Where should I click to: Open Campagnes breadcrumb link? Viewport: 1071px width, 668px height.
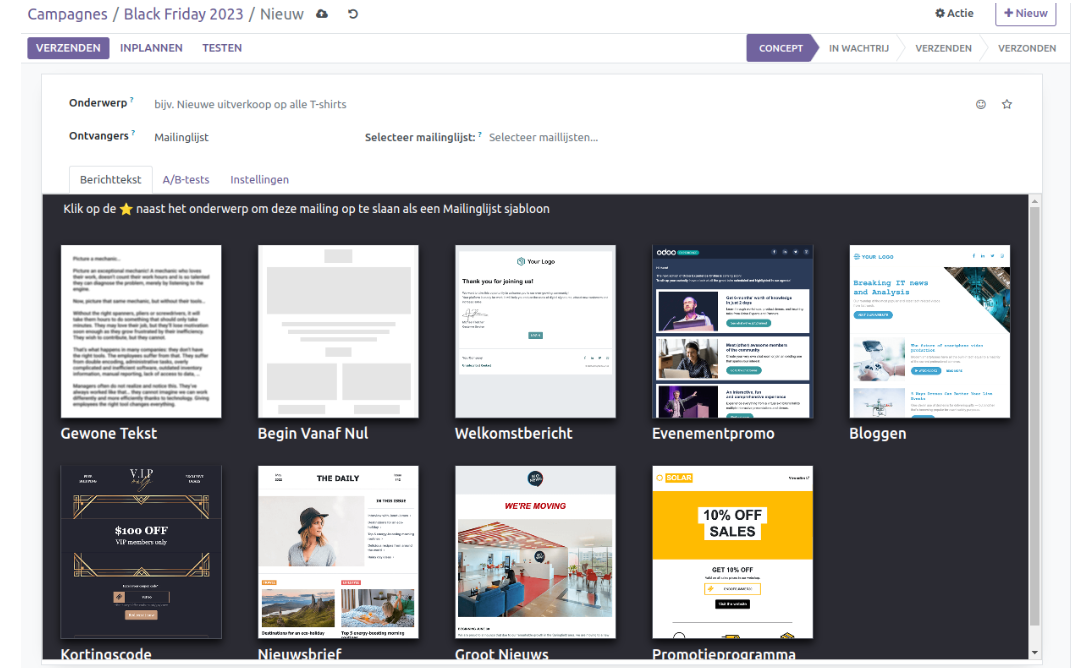[67, 14]
